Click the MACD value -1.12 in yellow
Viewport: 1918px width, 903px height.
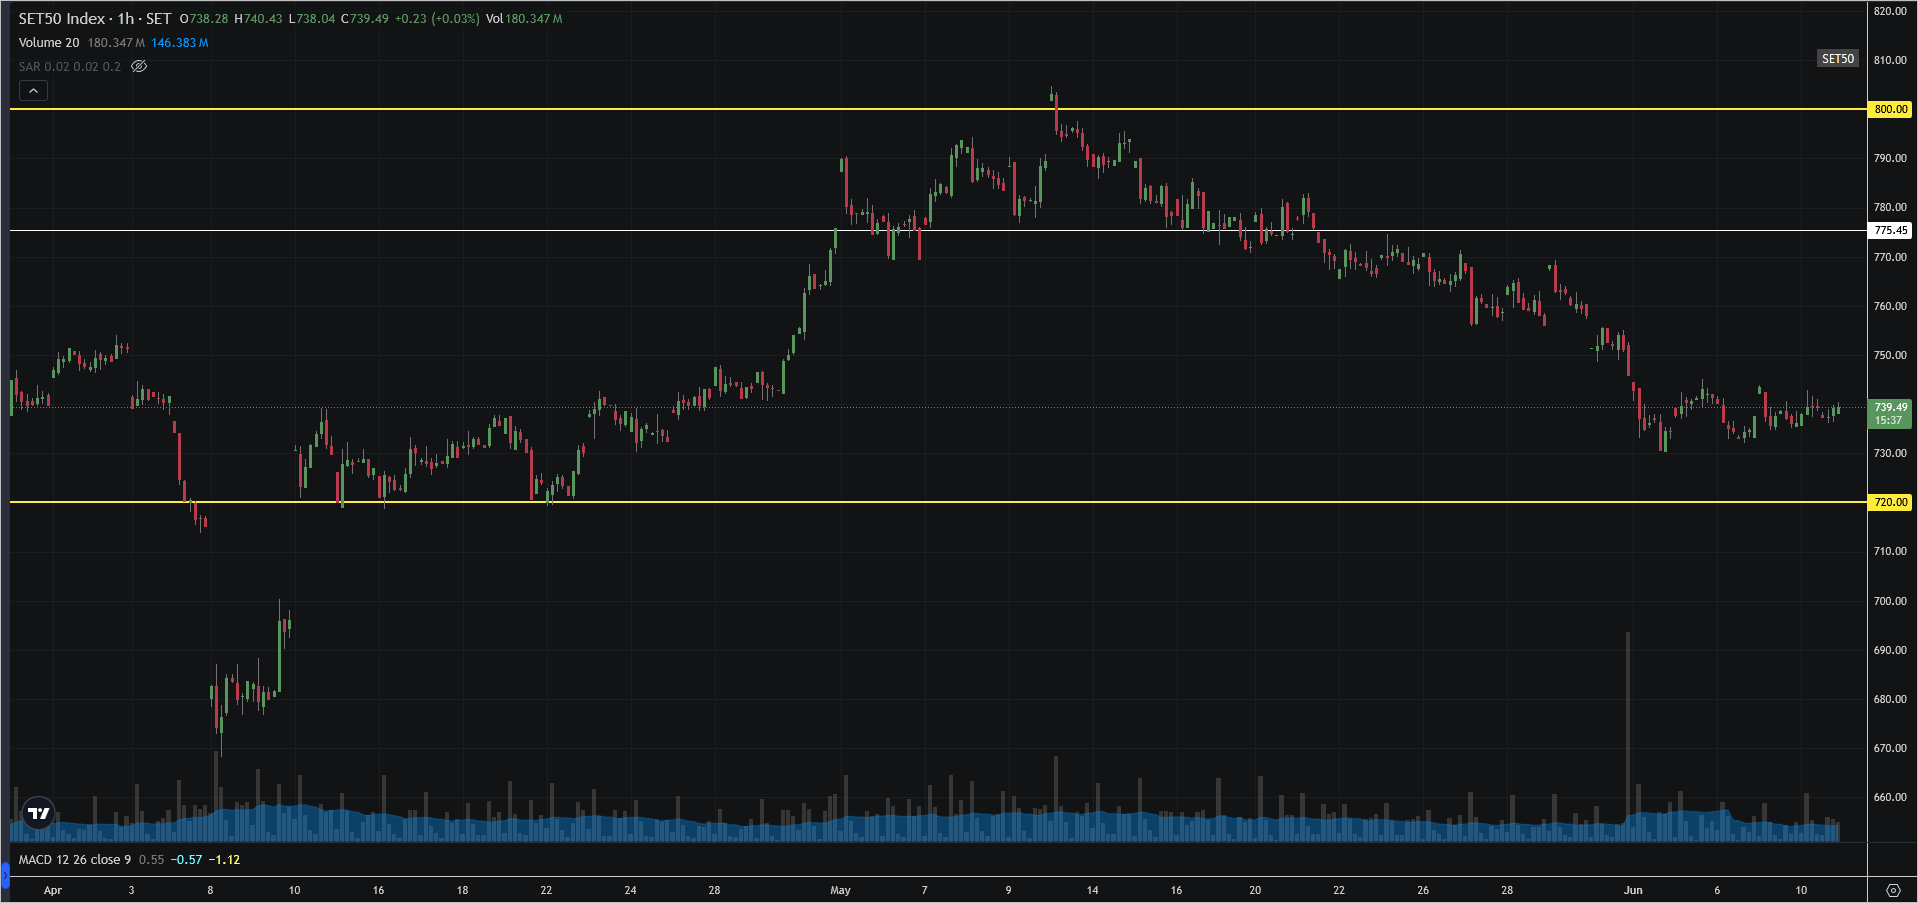coord(224,860)
